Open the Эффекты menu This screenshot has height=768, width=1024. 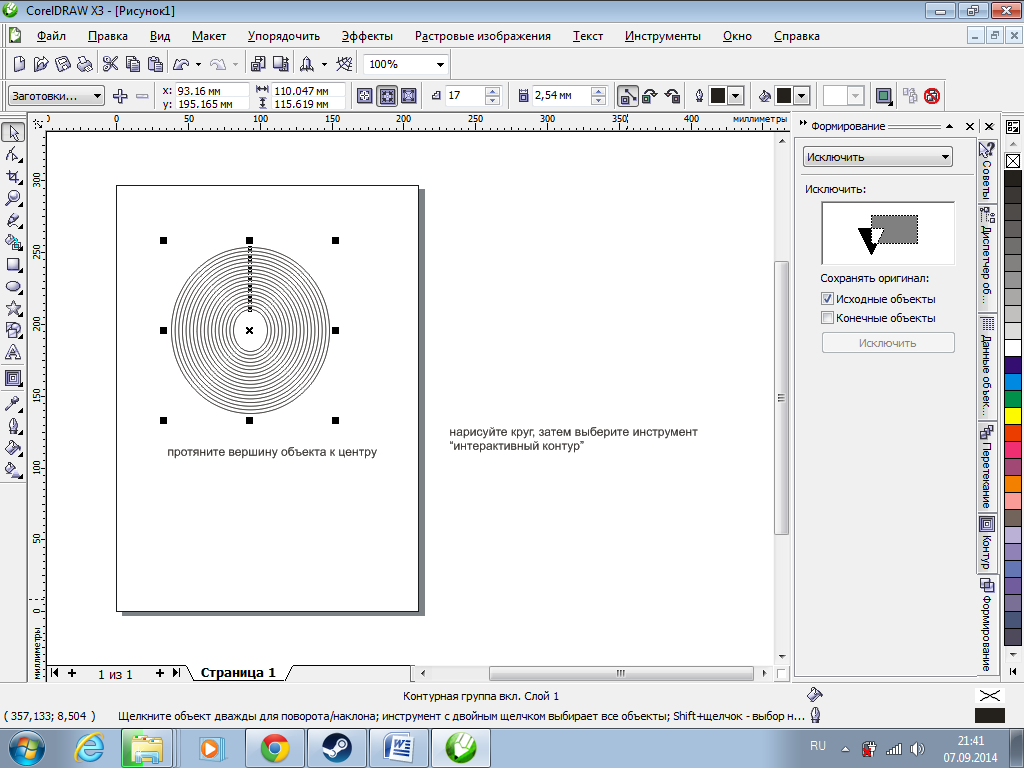366,36
